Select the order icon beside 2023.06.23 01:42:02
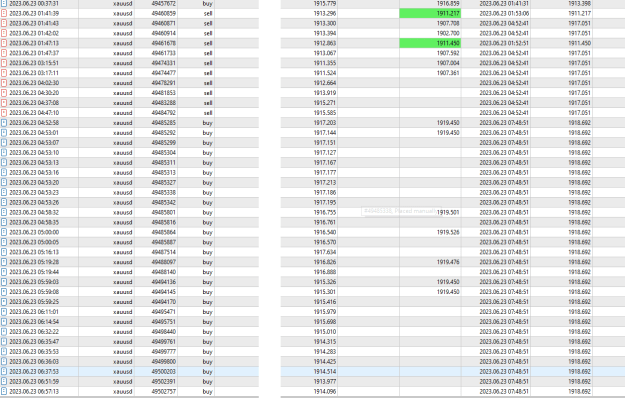 point(4,33)
